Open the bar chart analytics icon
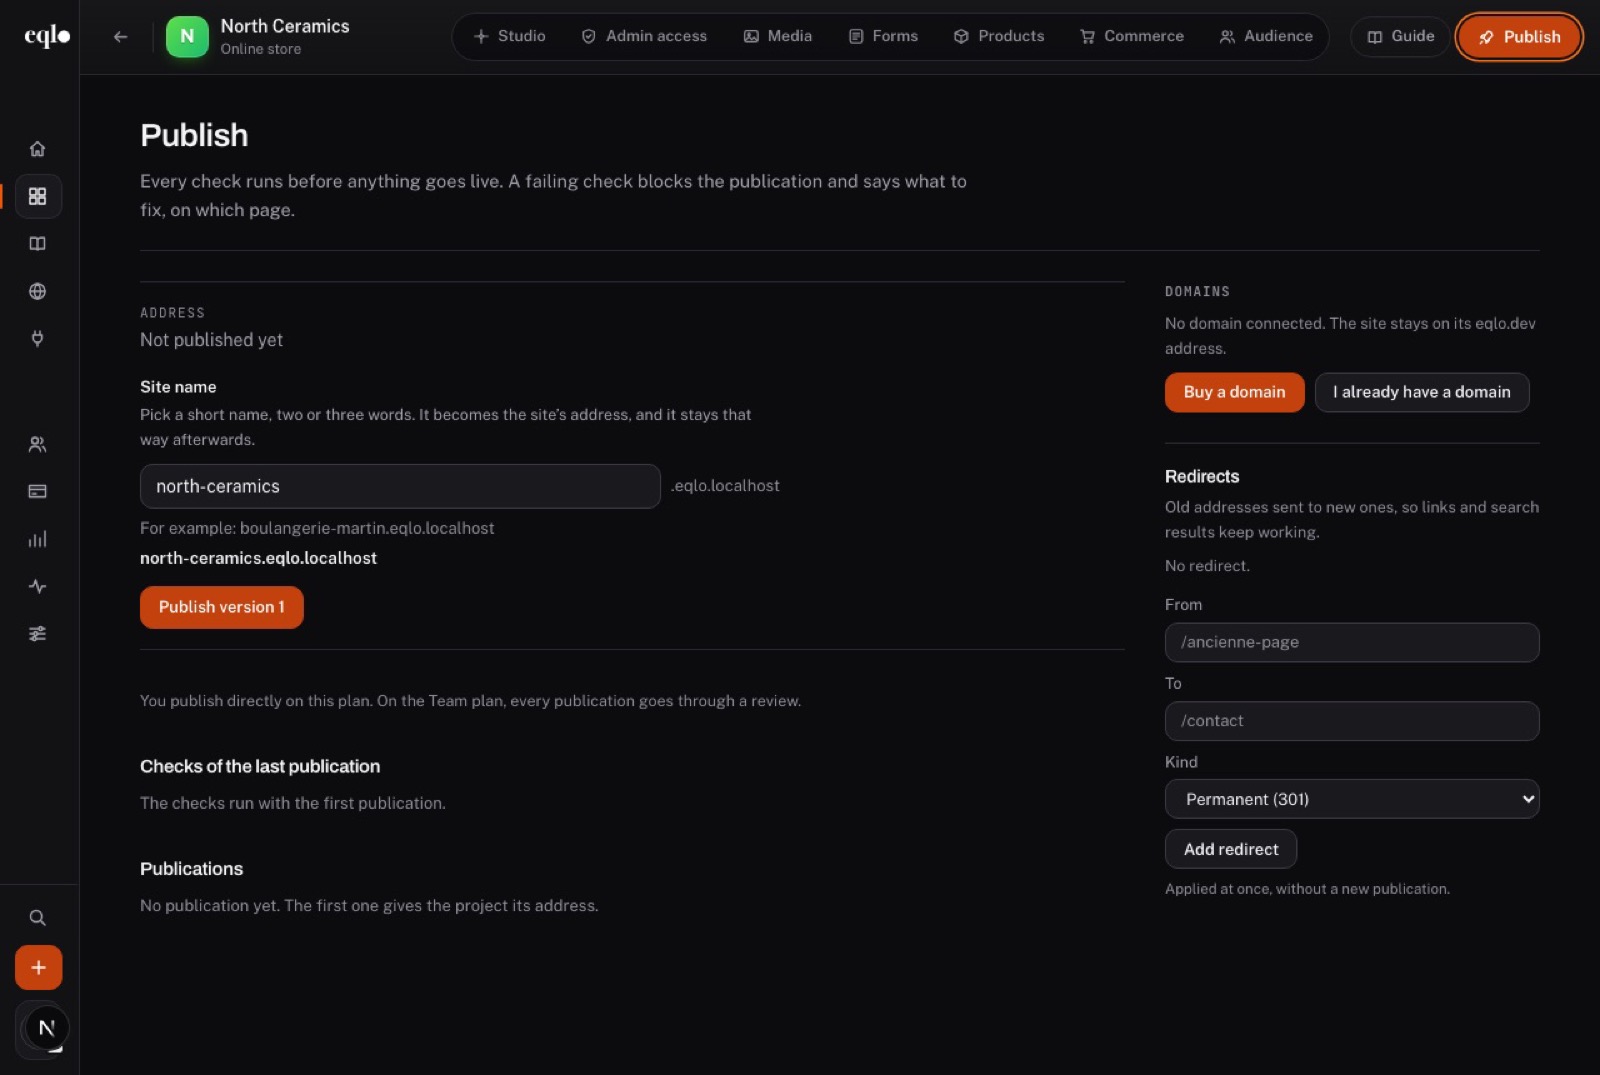Image resolution: width=1600 pixels, height=1075 pixels. tap(38, 539)
